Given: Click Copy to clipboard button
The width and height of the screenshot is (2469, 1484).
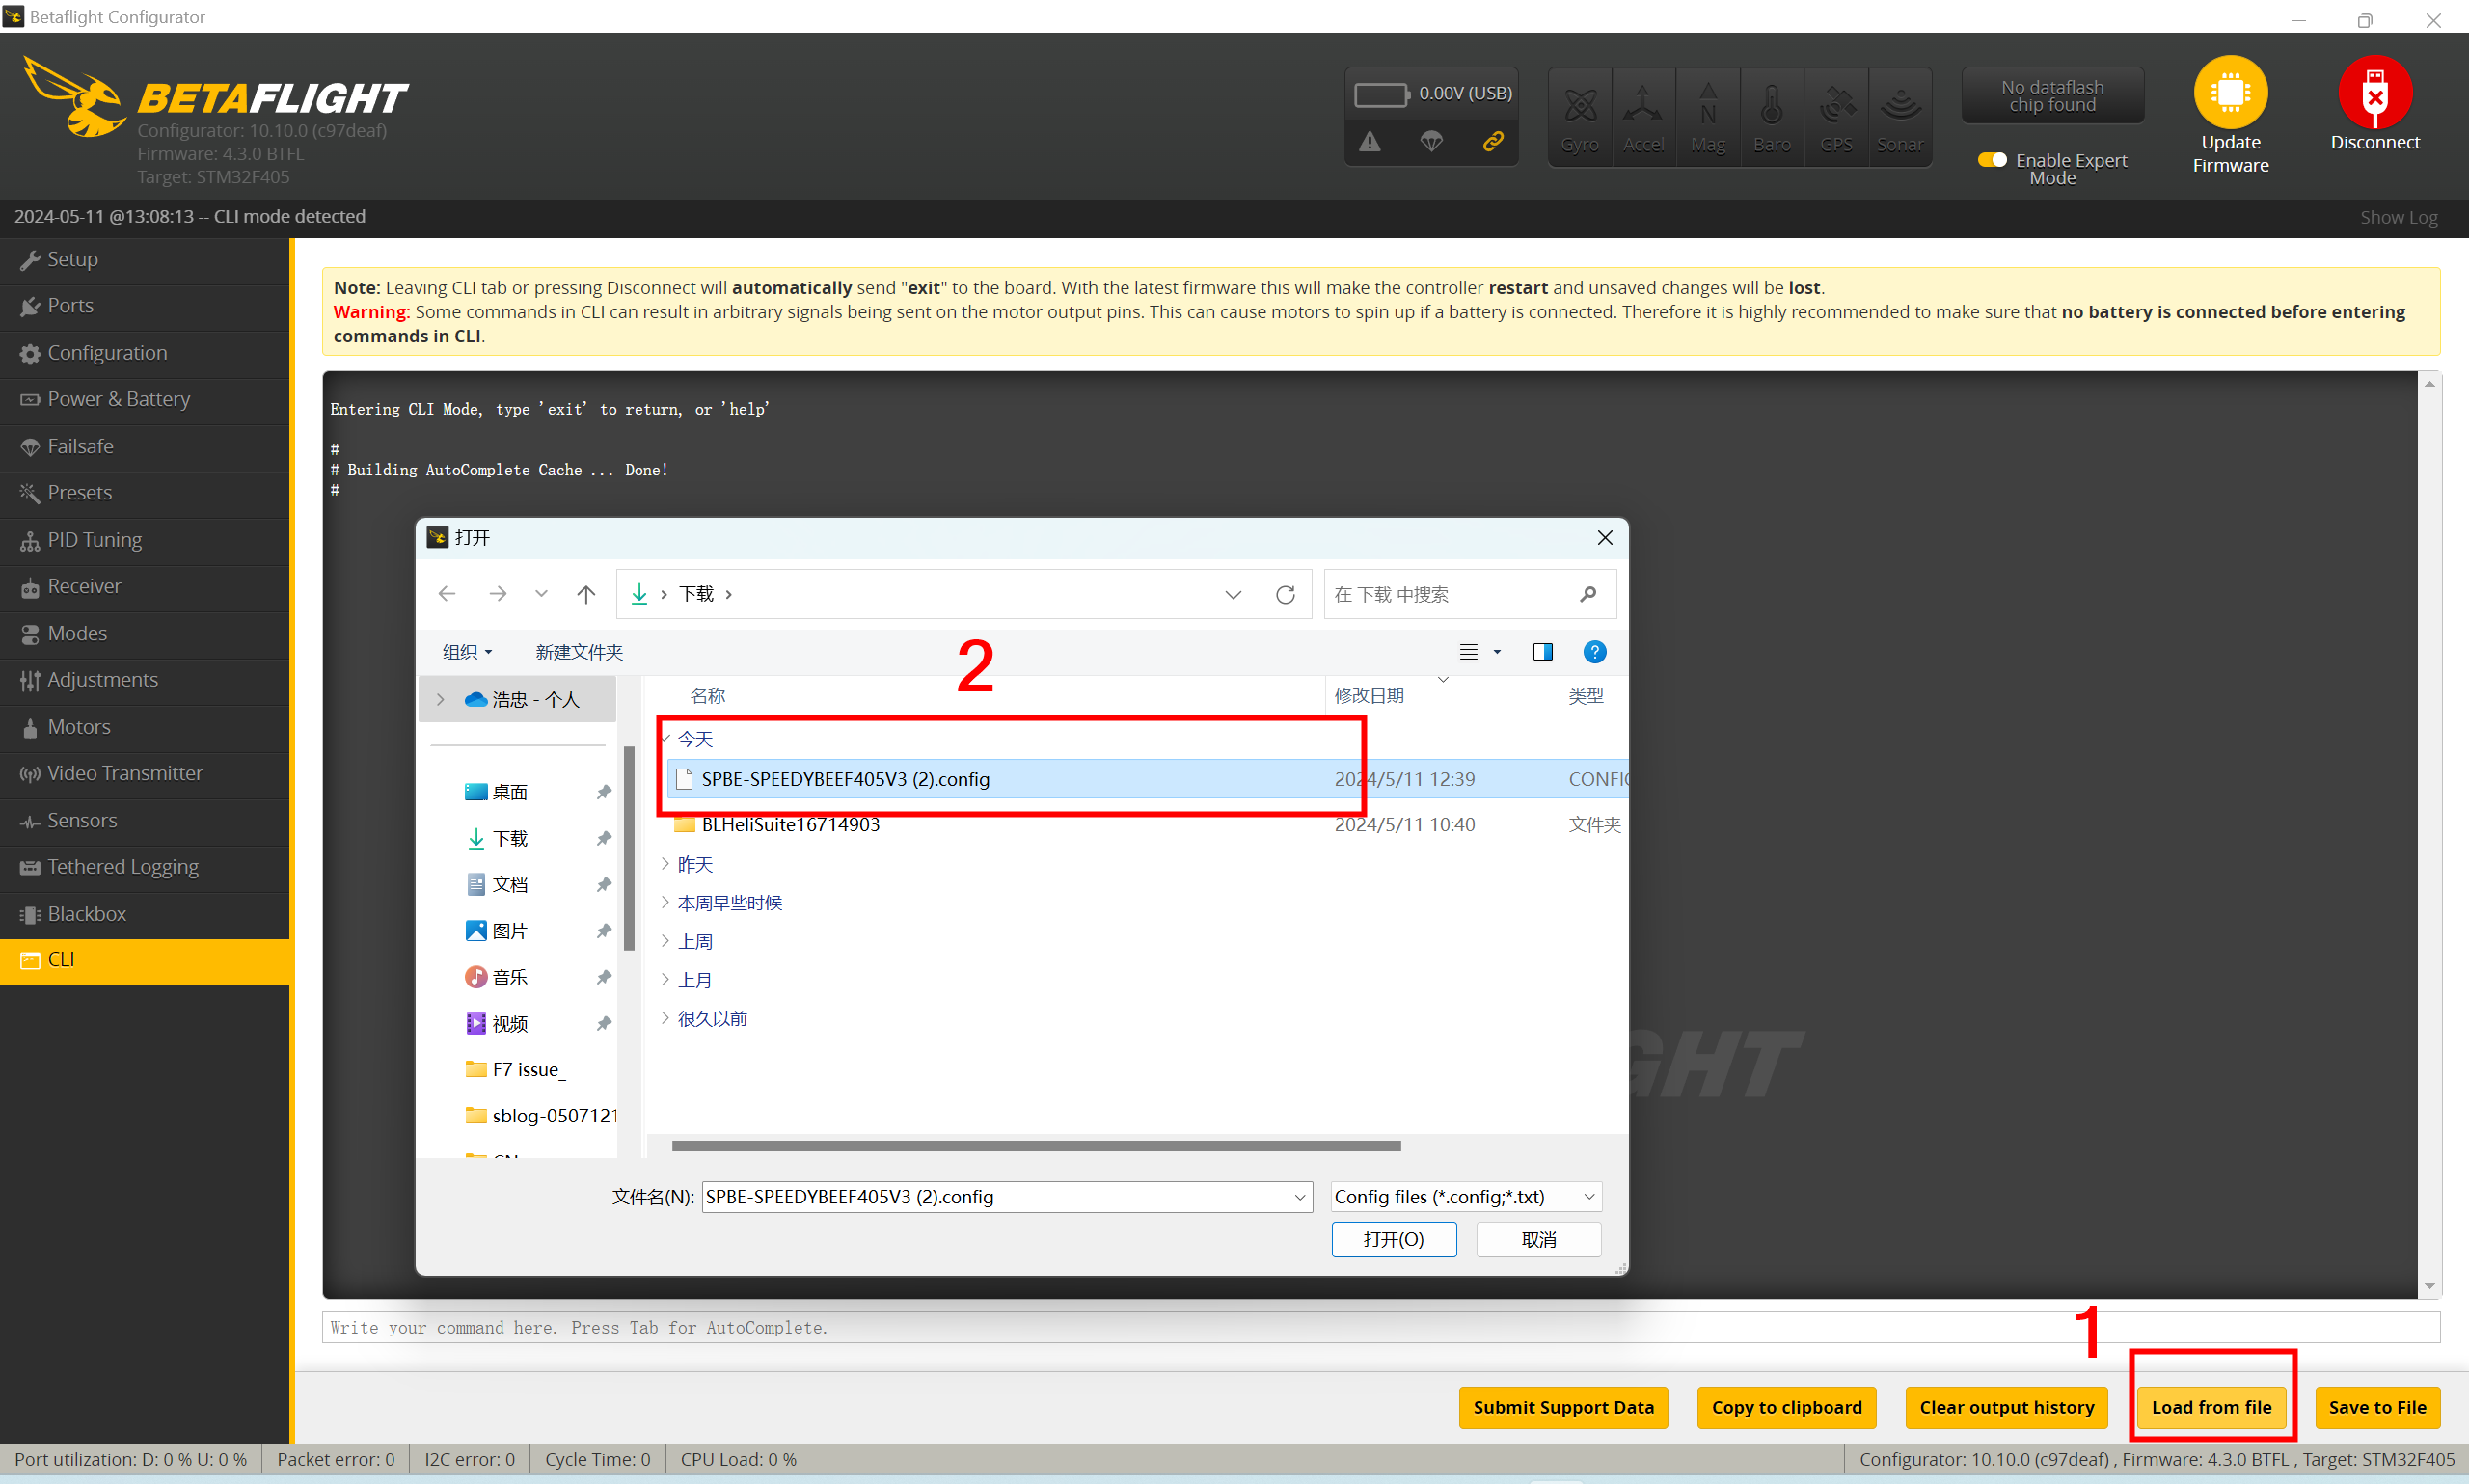Looking at the screenshot, I should pos(1786,1407).
